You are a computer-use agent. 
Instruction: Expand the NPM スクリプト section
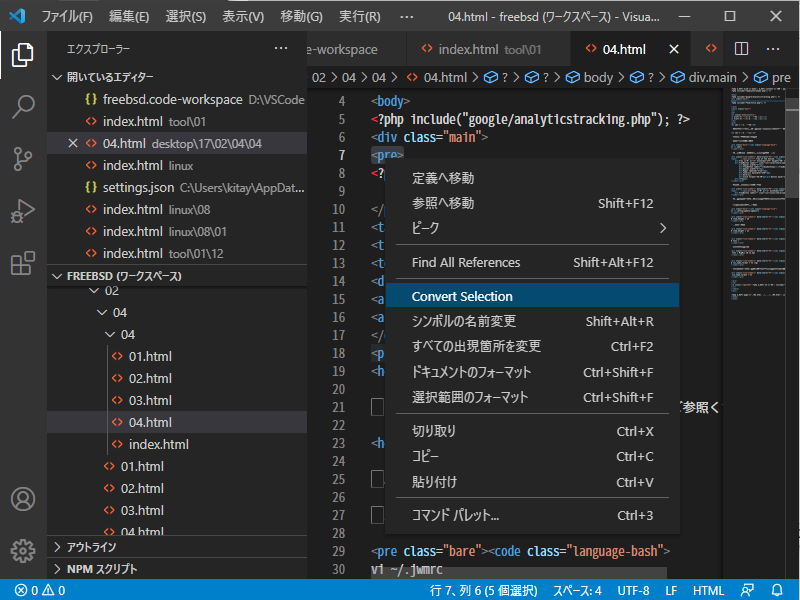click(x=177, y=569)
